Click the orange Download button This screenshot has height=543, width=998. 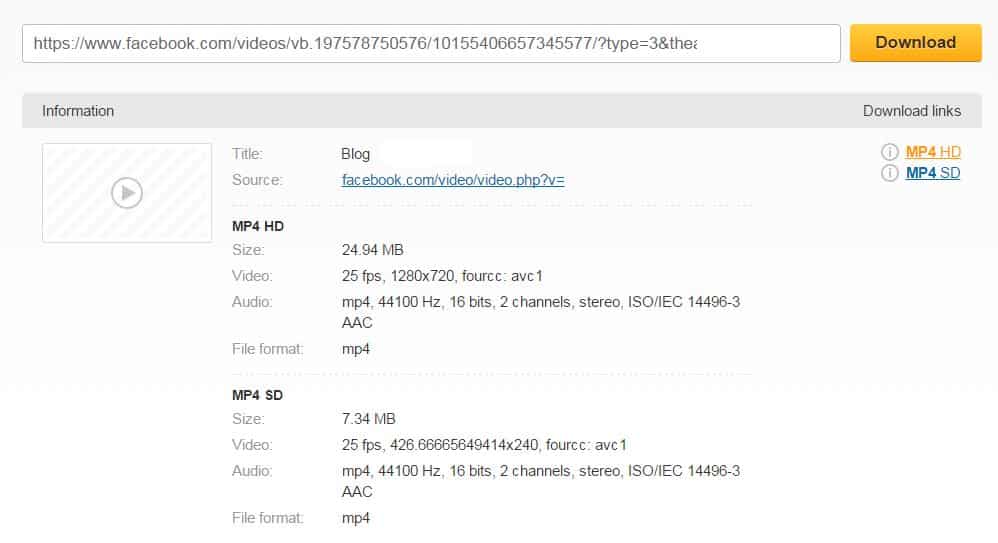click(915, 43)
